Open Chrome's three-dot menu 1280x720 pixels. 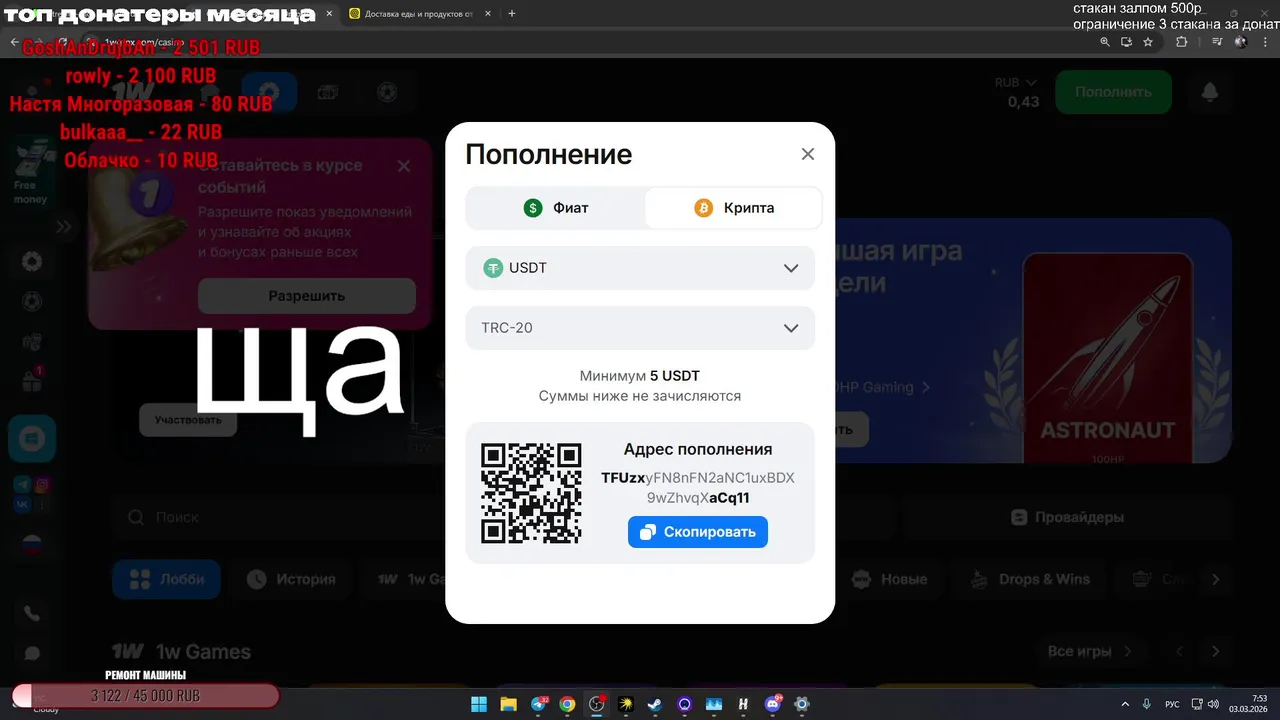[x=1264, y=42]
